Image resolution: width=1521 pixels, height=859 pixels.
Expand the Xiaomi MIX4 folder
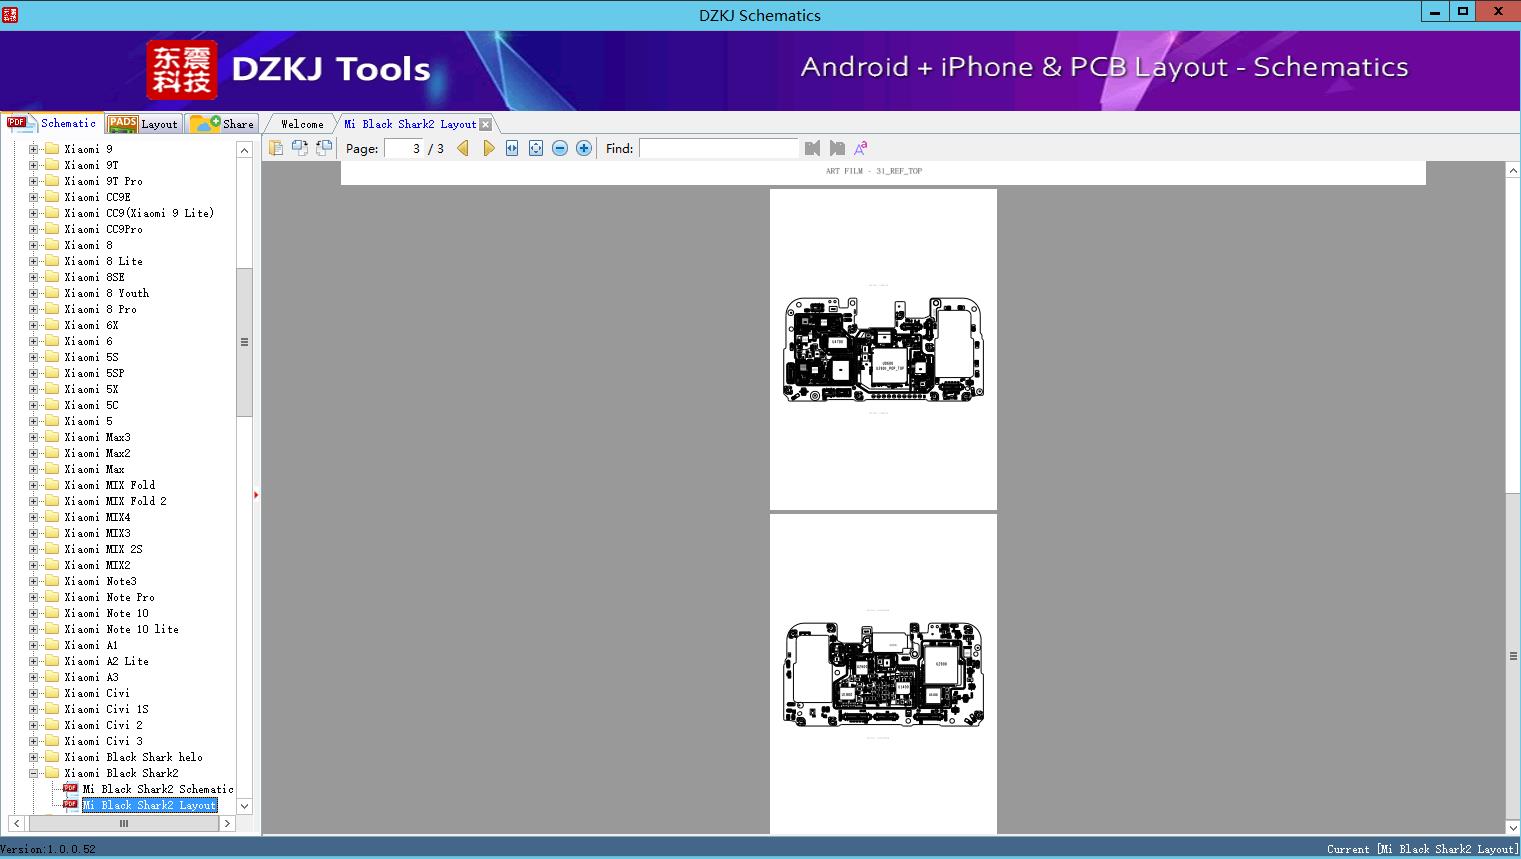point(33,517)
